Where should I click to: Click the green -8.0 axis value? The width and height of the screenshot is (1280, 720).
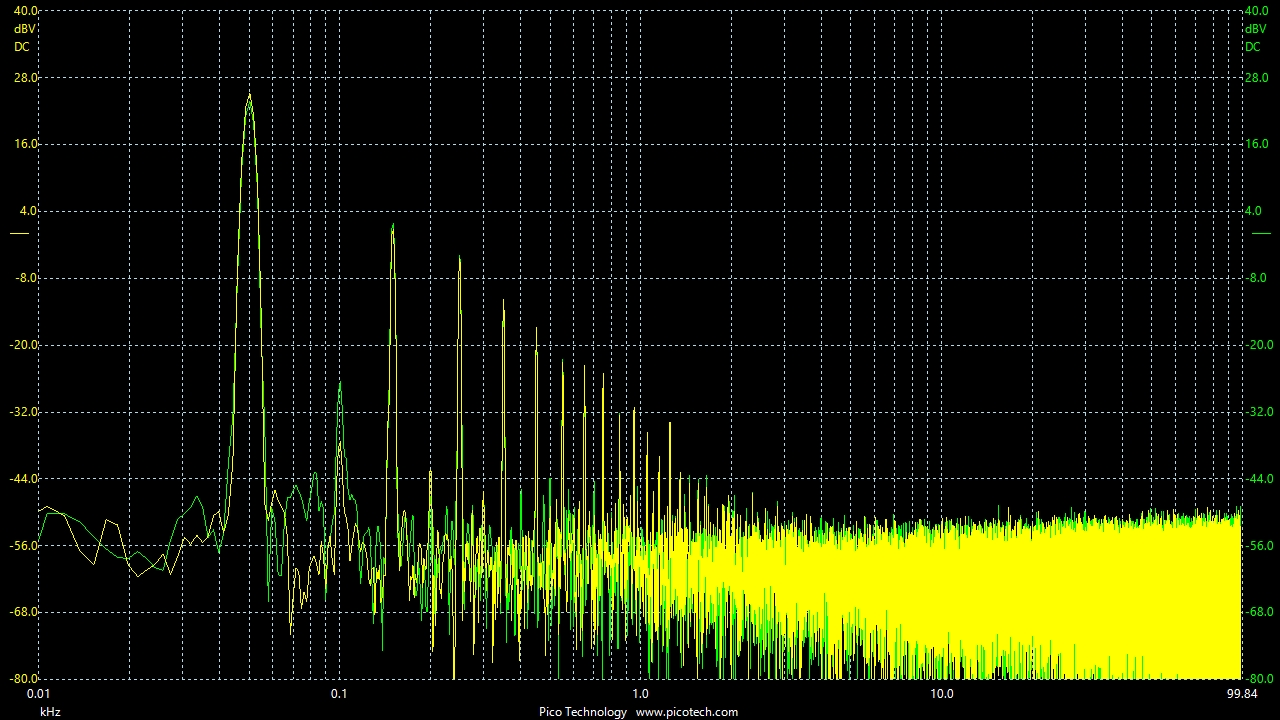click(1258, 278)
